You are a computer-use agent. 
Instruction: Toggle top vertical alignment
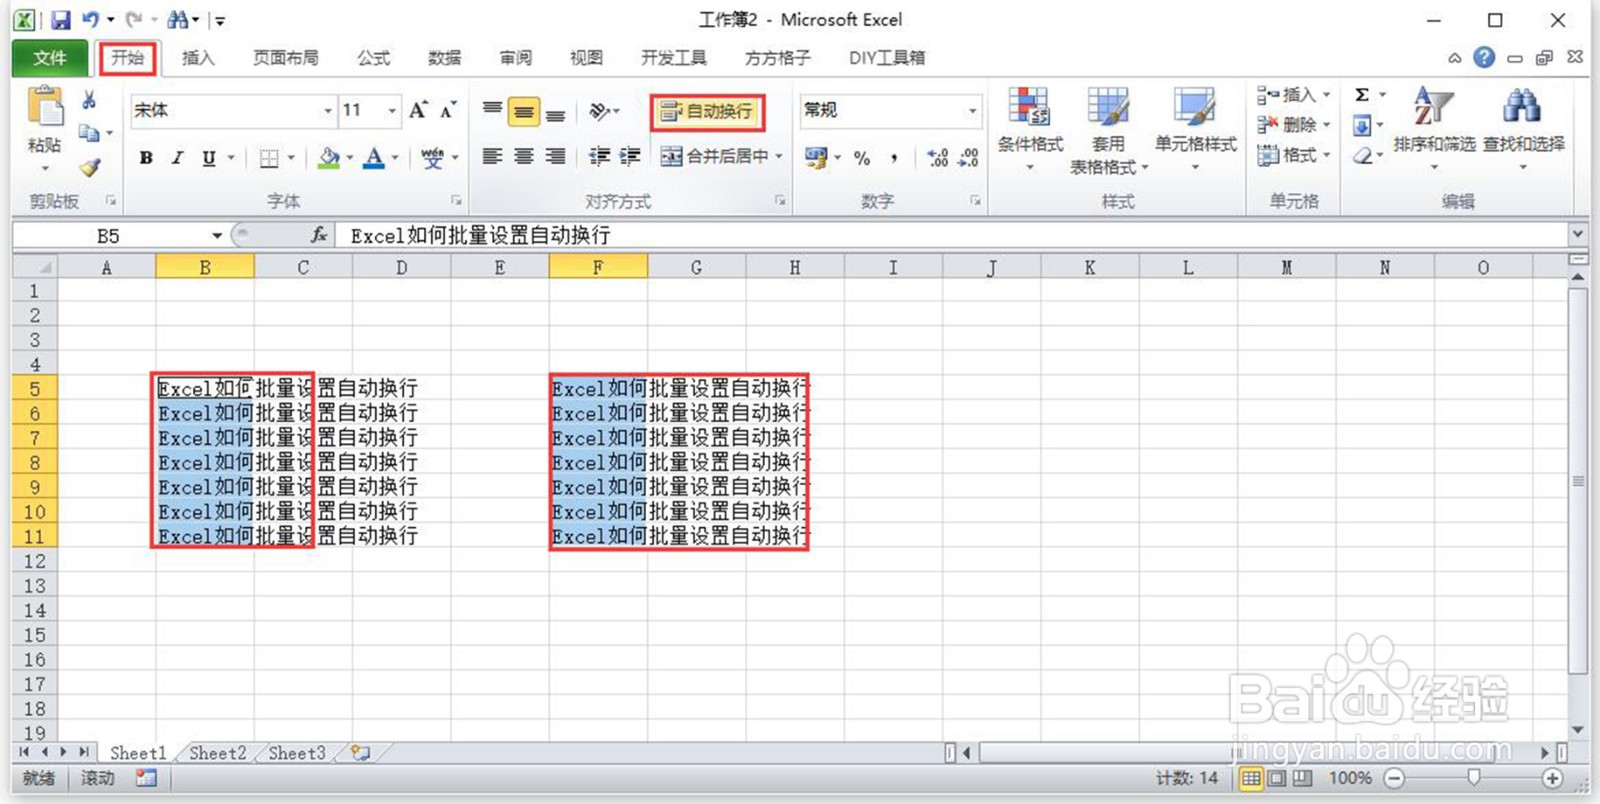click(x=492, y=111)
